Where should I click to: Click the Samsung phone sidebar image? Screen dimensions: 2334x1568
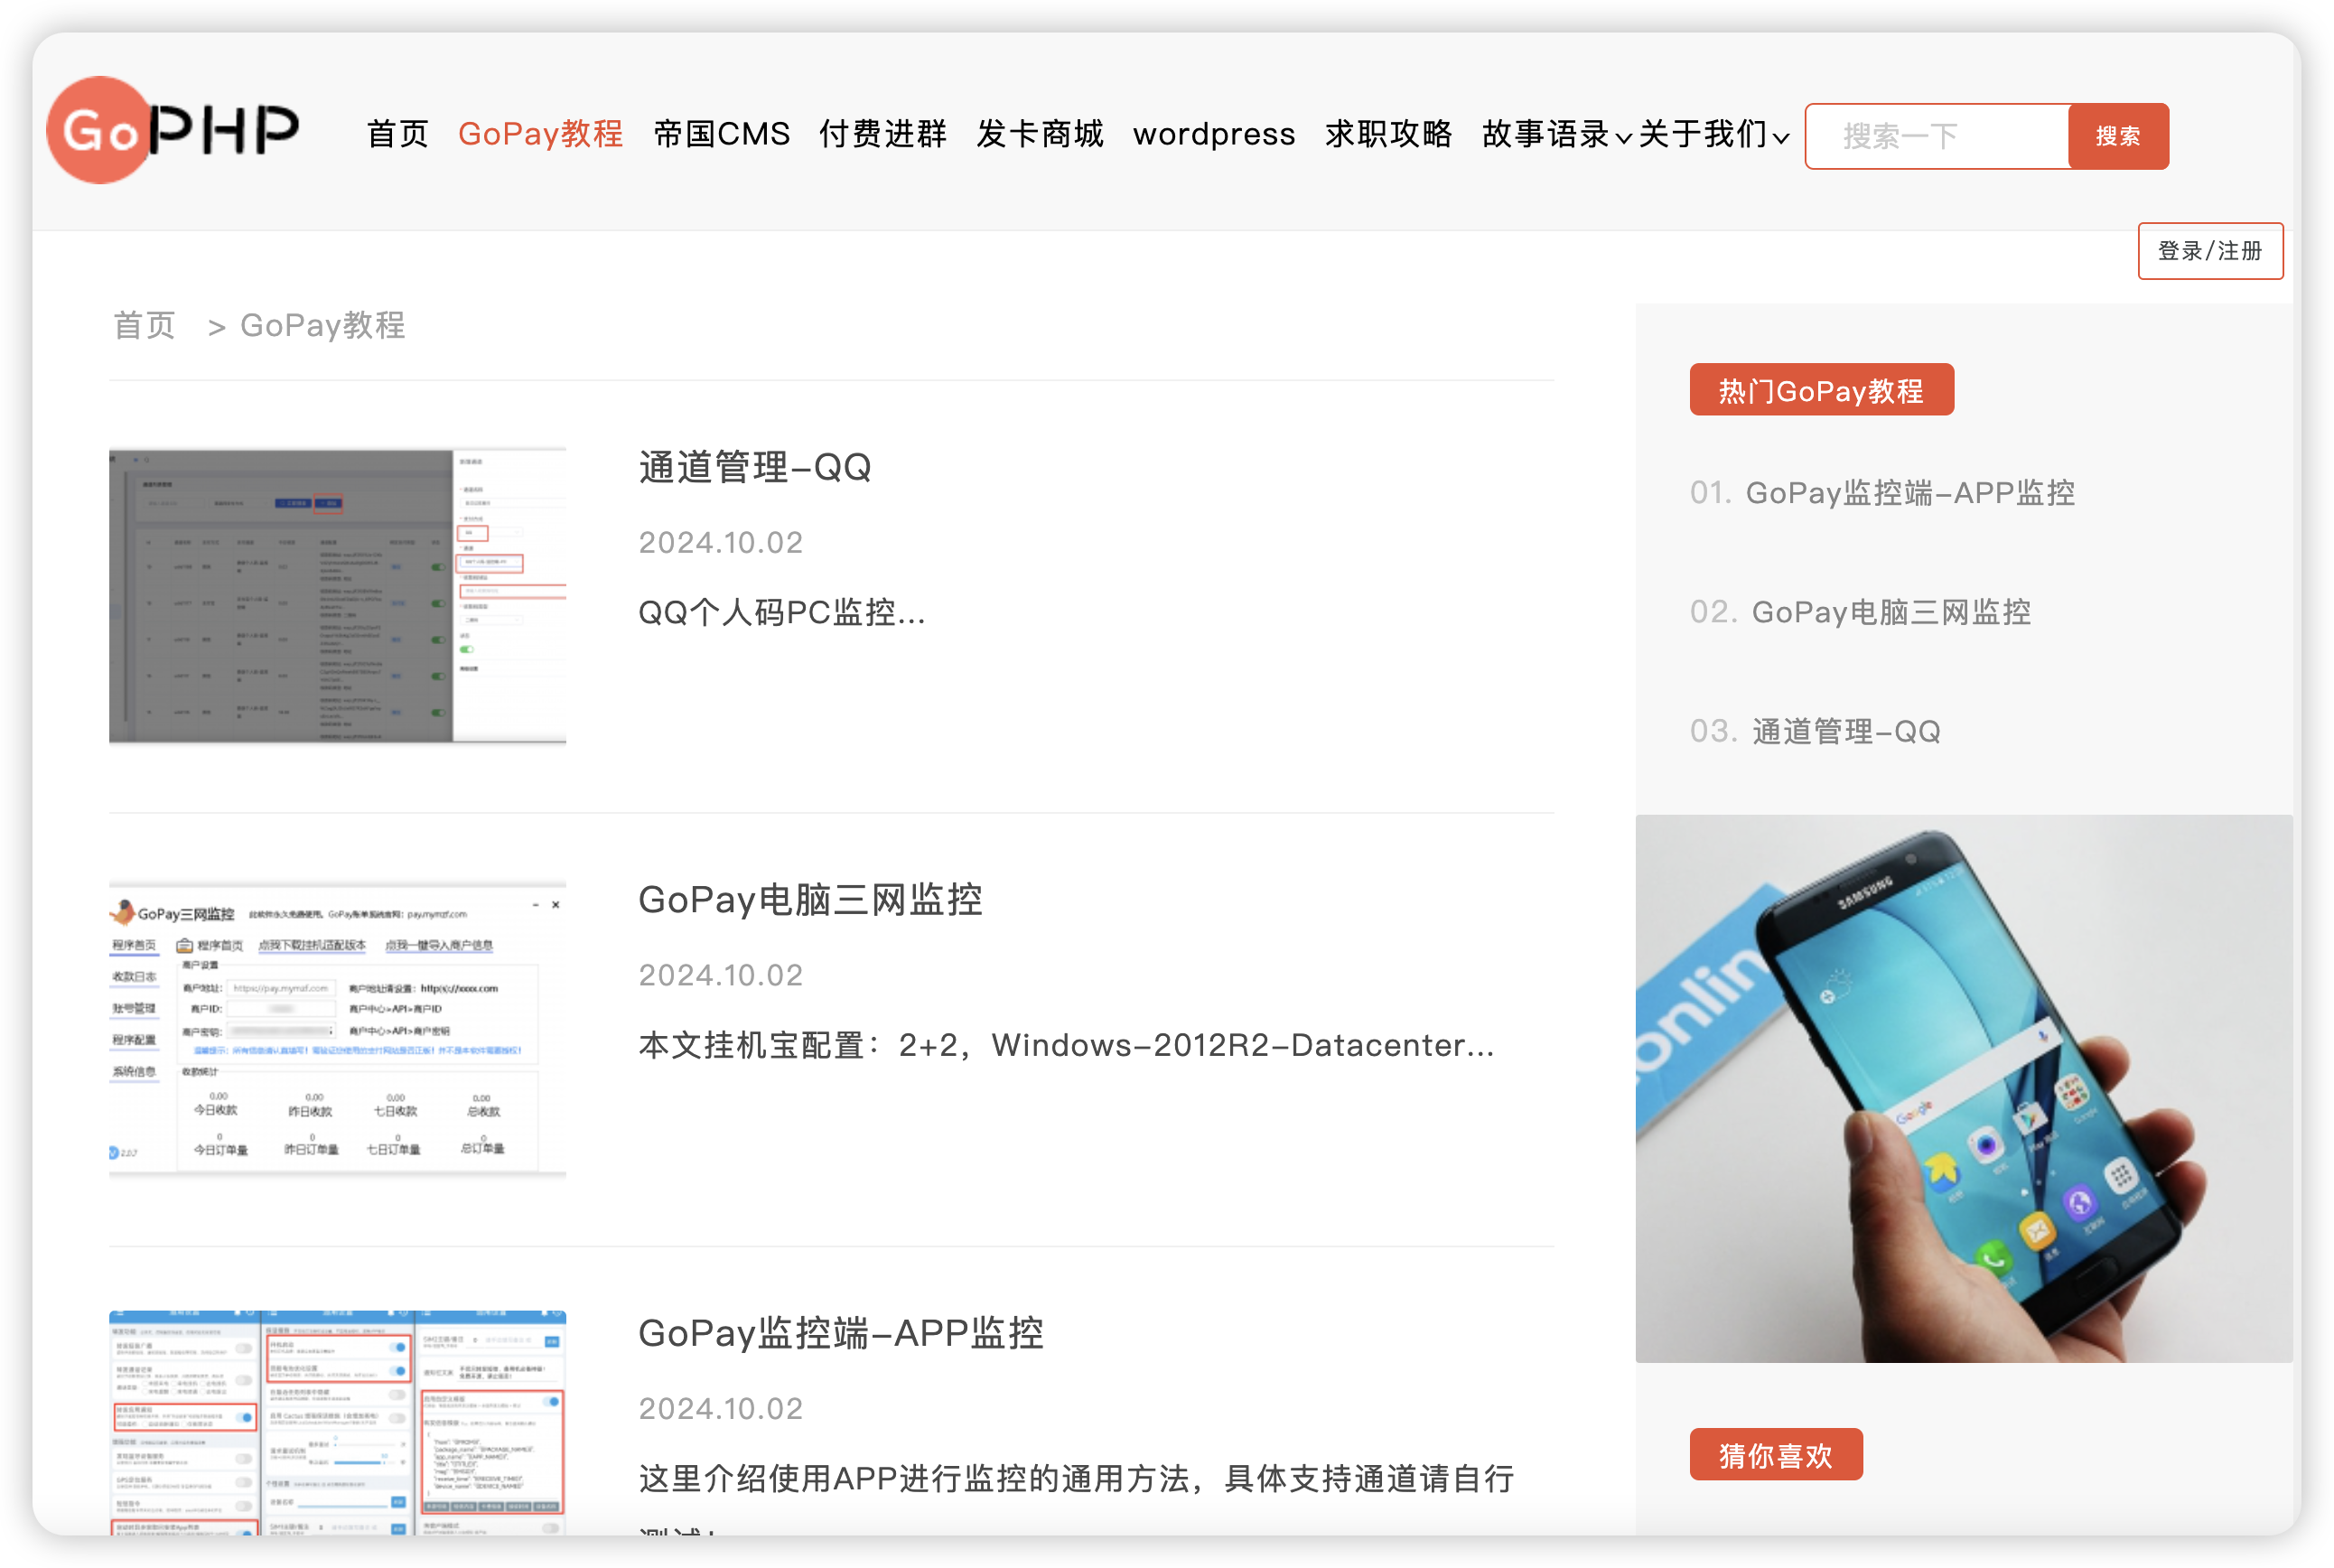[1963, 1089]
